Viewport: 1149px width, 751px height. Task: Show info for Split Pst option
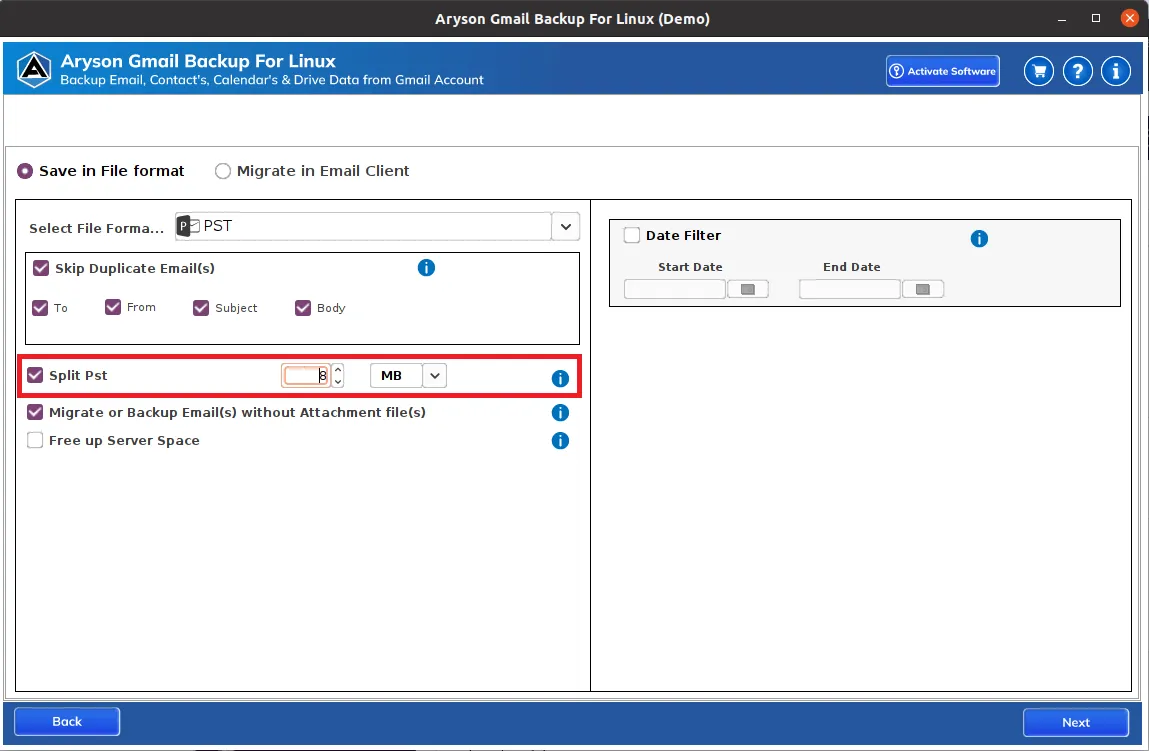560,378
